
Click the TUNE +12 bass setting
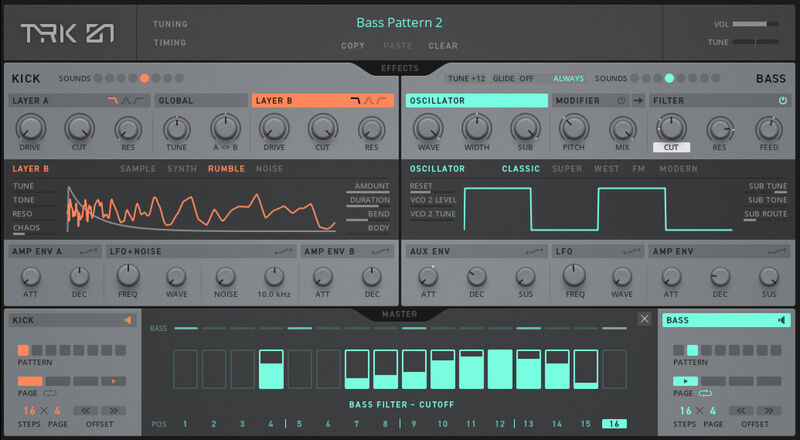coord(466,78)
